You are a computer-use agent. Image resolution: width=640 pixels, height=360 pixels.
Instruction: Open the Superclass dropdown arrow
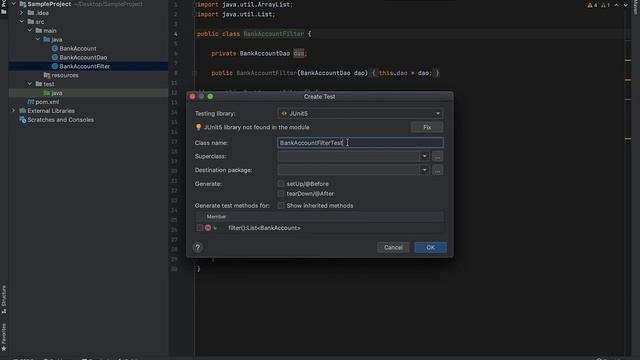coord(424,156)
